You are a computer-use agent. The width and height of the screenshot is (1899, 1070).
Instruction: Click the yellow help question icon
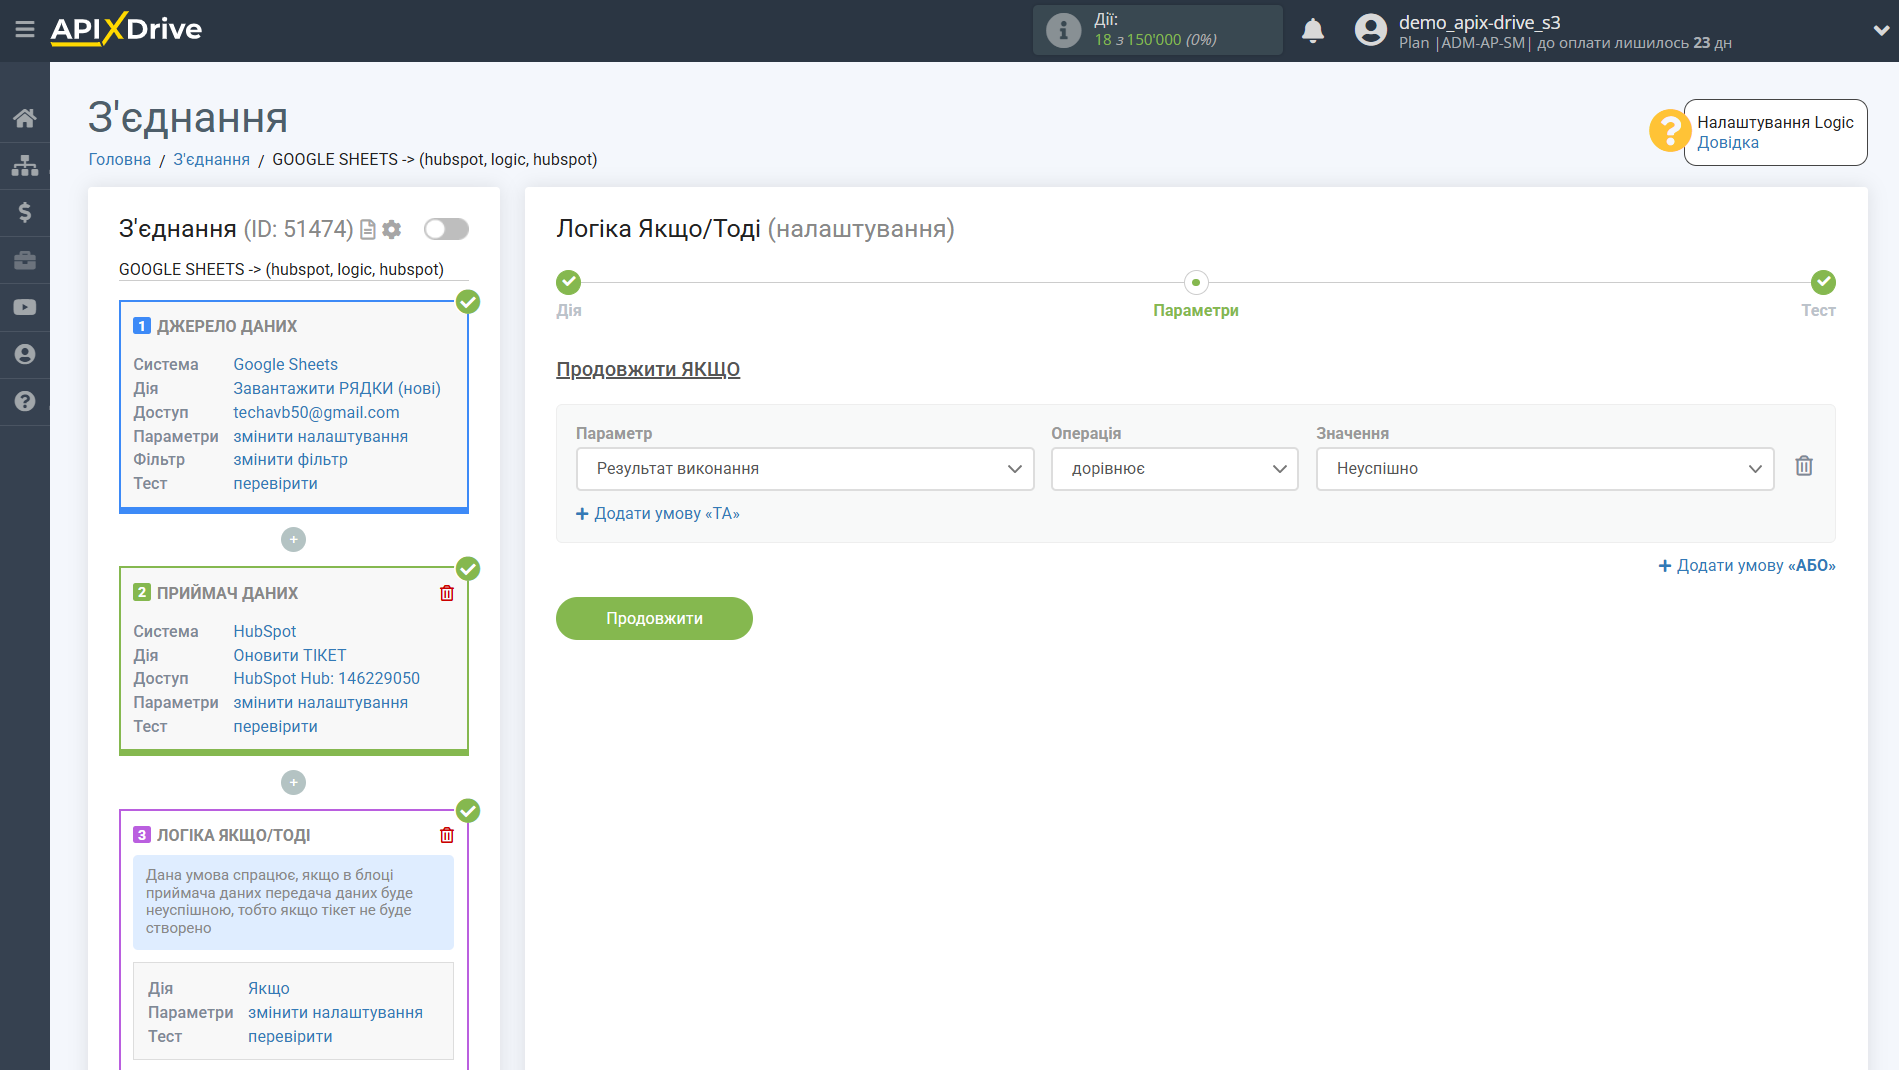1669,131
